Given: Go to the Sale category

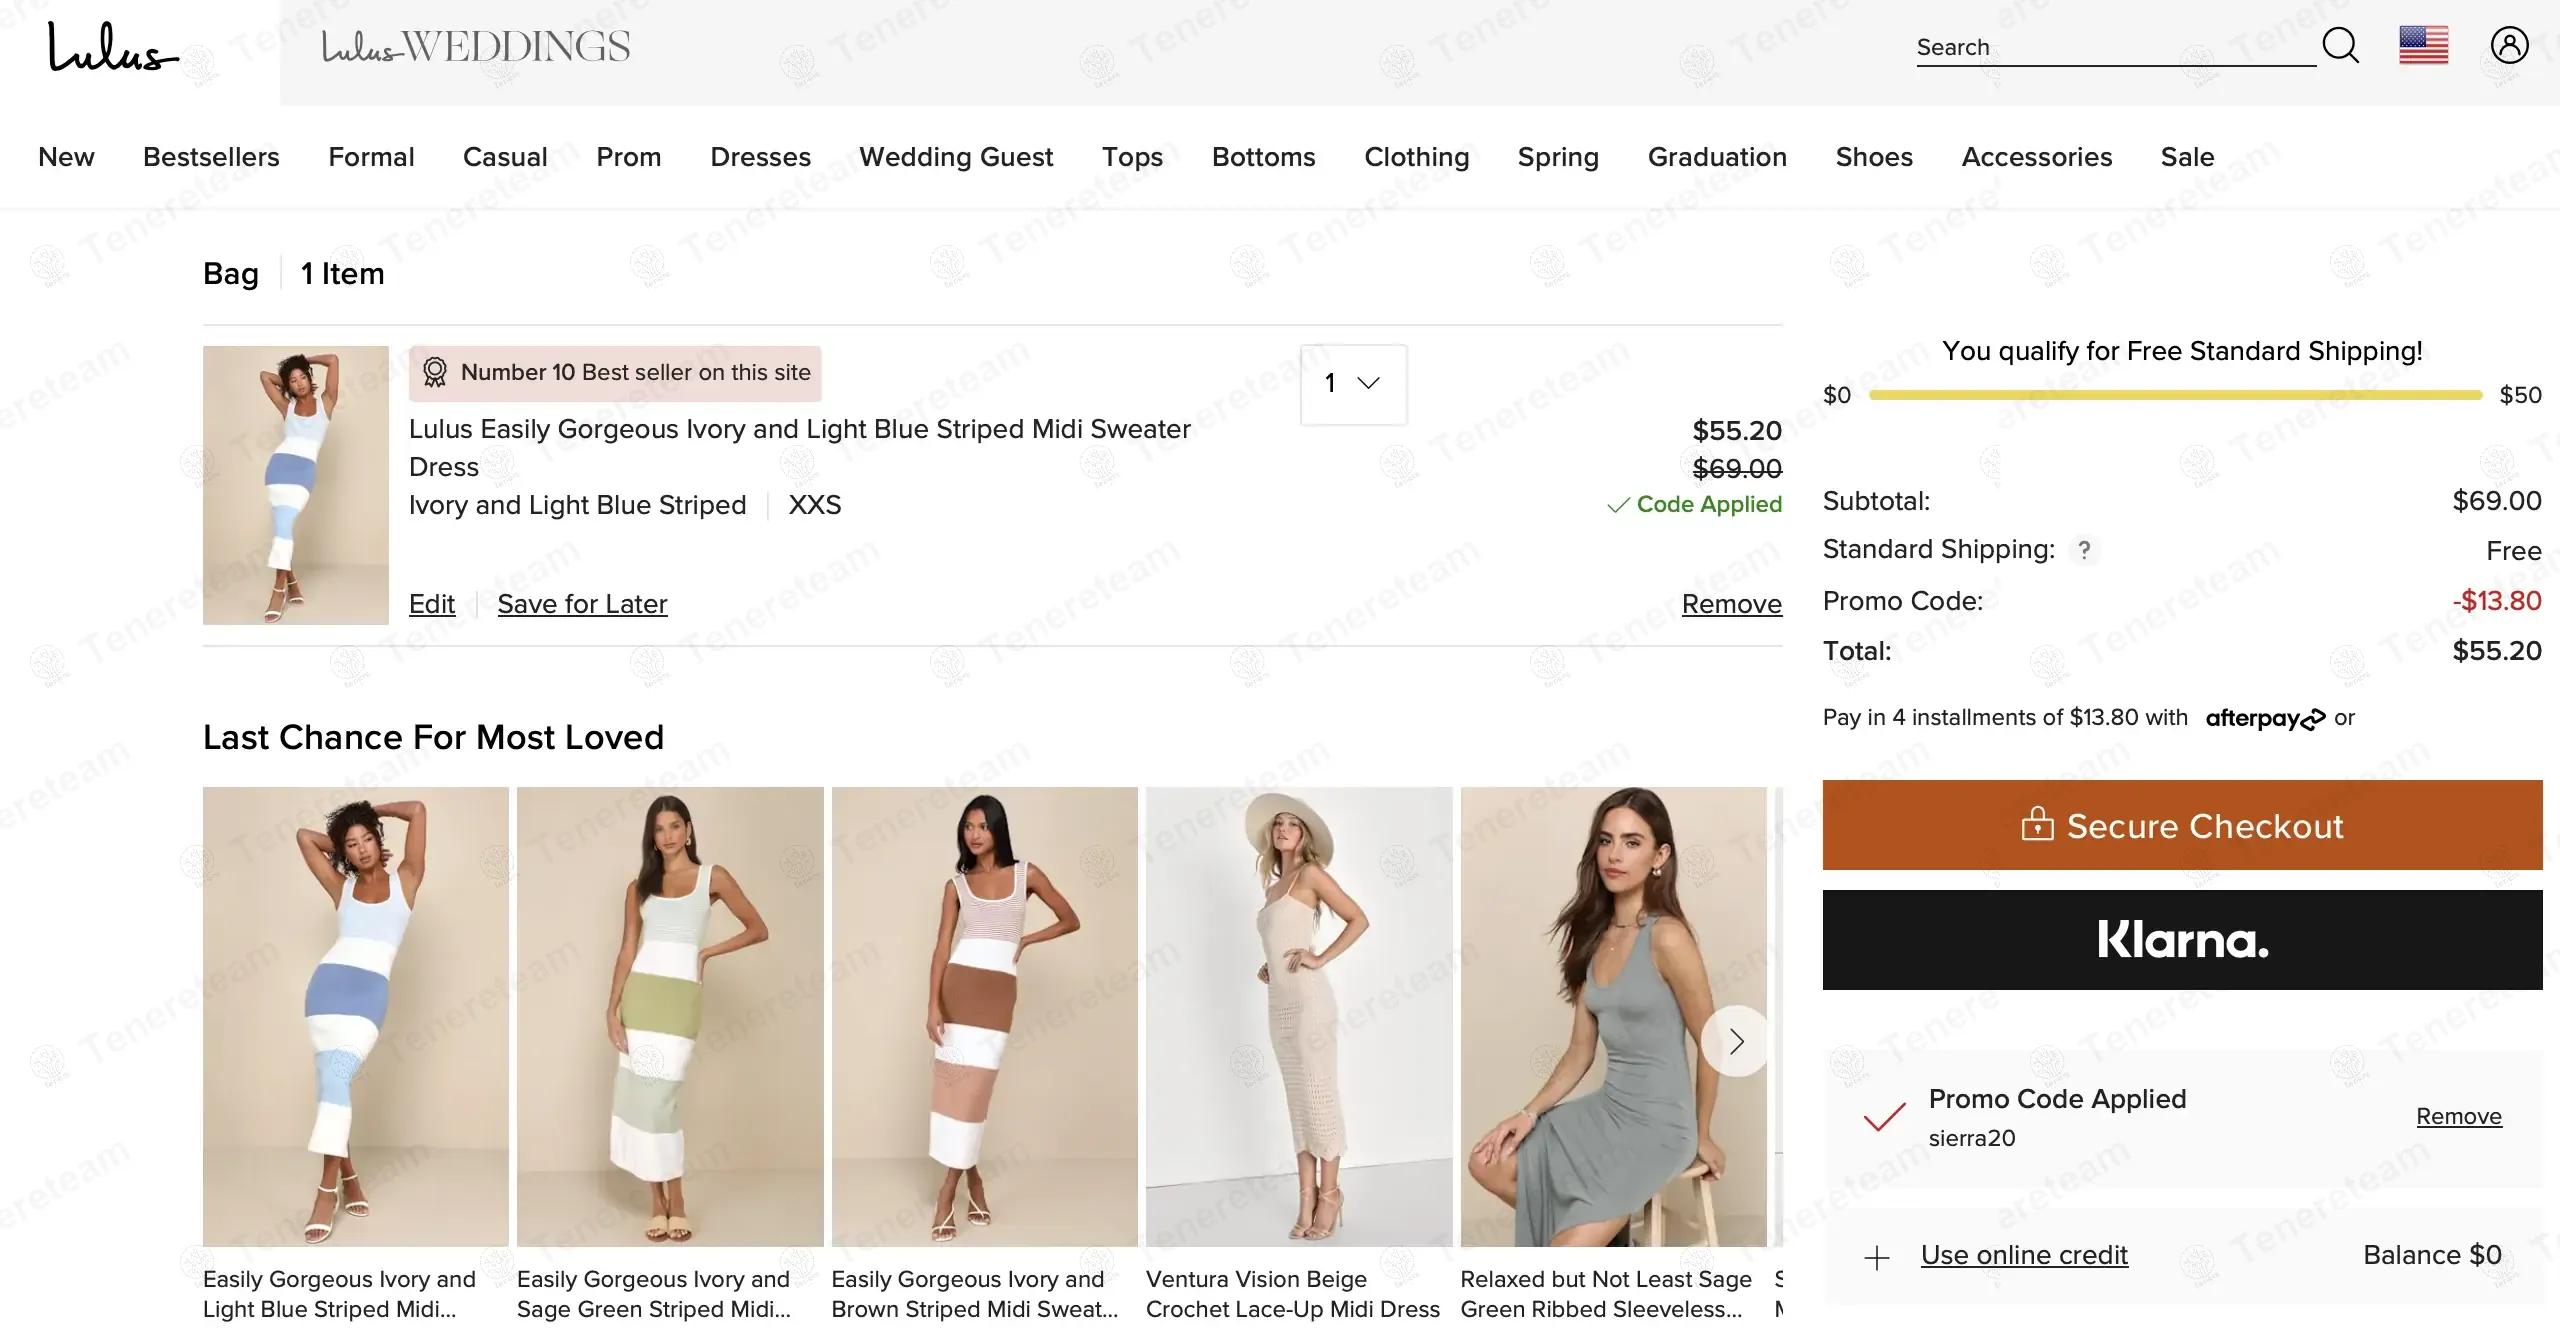Looking at the screenshot, I should (2187, 157).
